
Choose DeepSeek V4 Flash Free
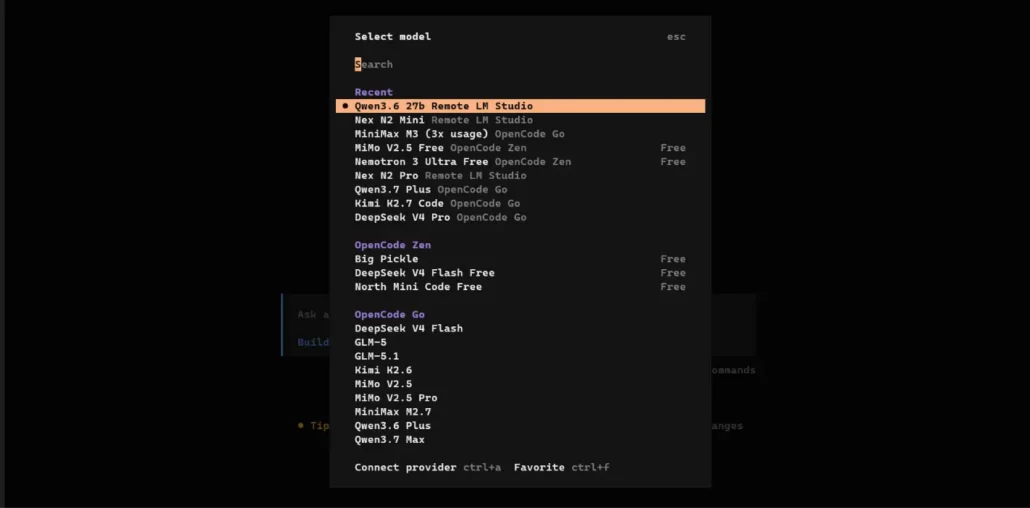520,273
